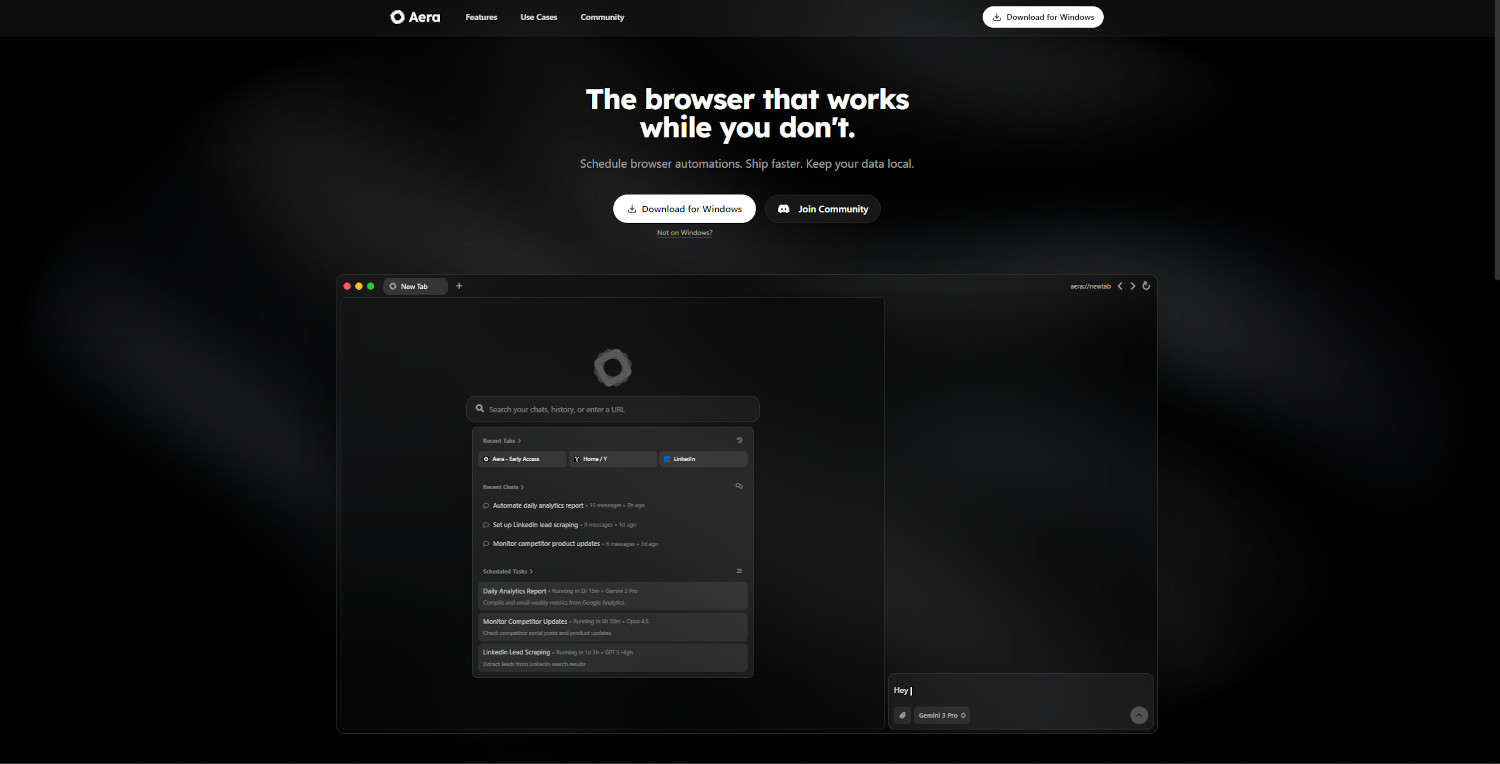Click the browser back arrow
Image resolution: width=1500 pixels, height=764 pixels.
click(1120, 286)
